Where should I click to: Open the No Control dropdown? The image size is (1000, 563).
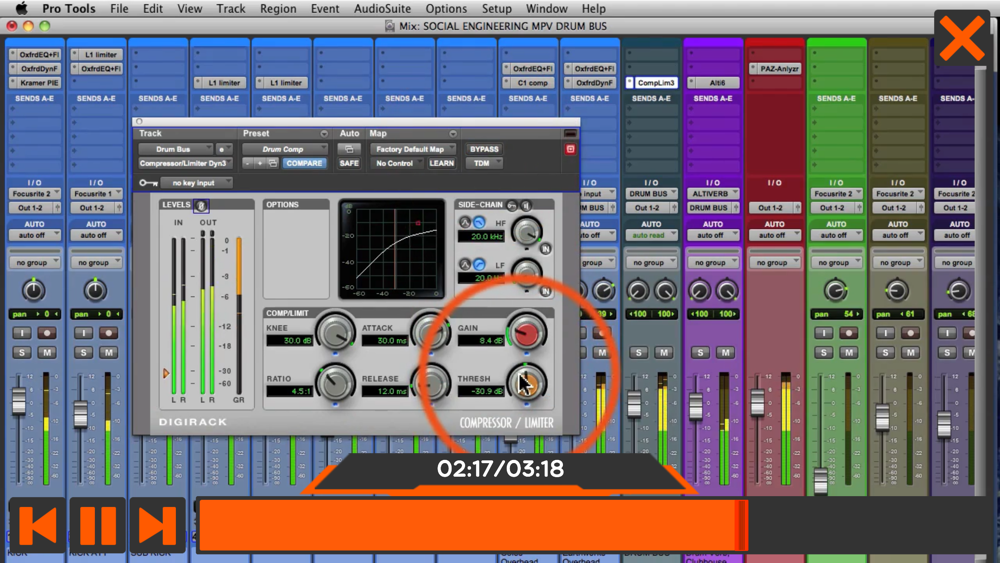coord(398,163)
